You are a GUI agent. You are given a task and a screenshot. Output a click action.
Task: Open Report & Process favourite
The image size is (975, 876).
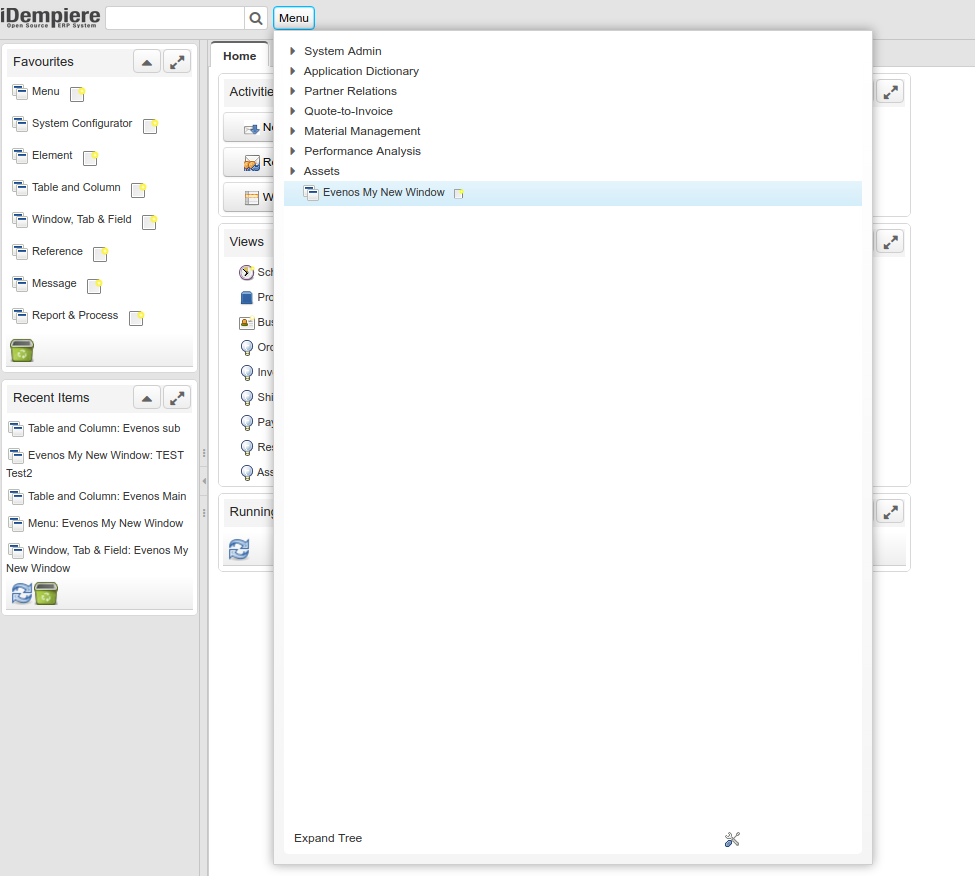(75, 315)
